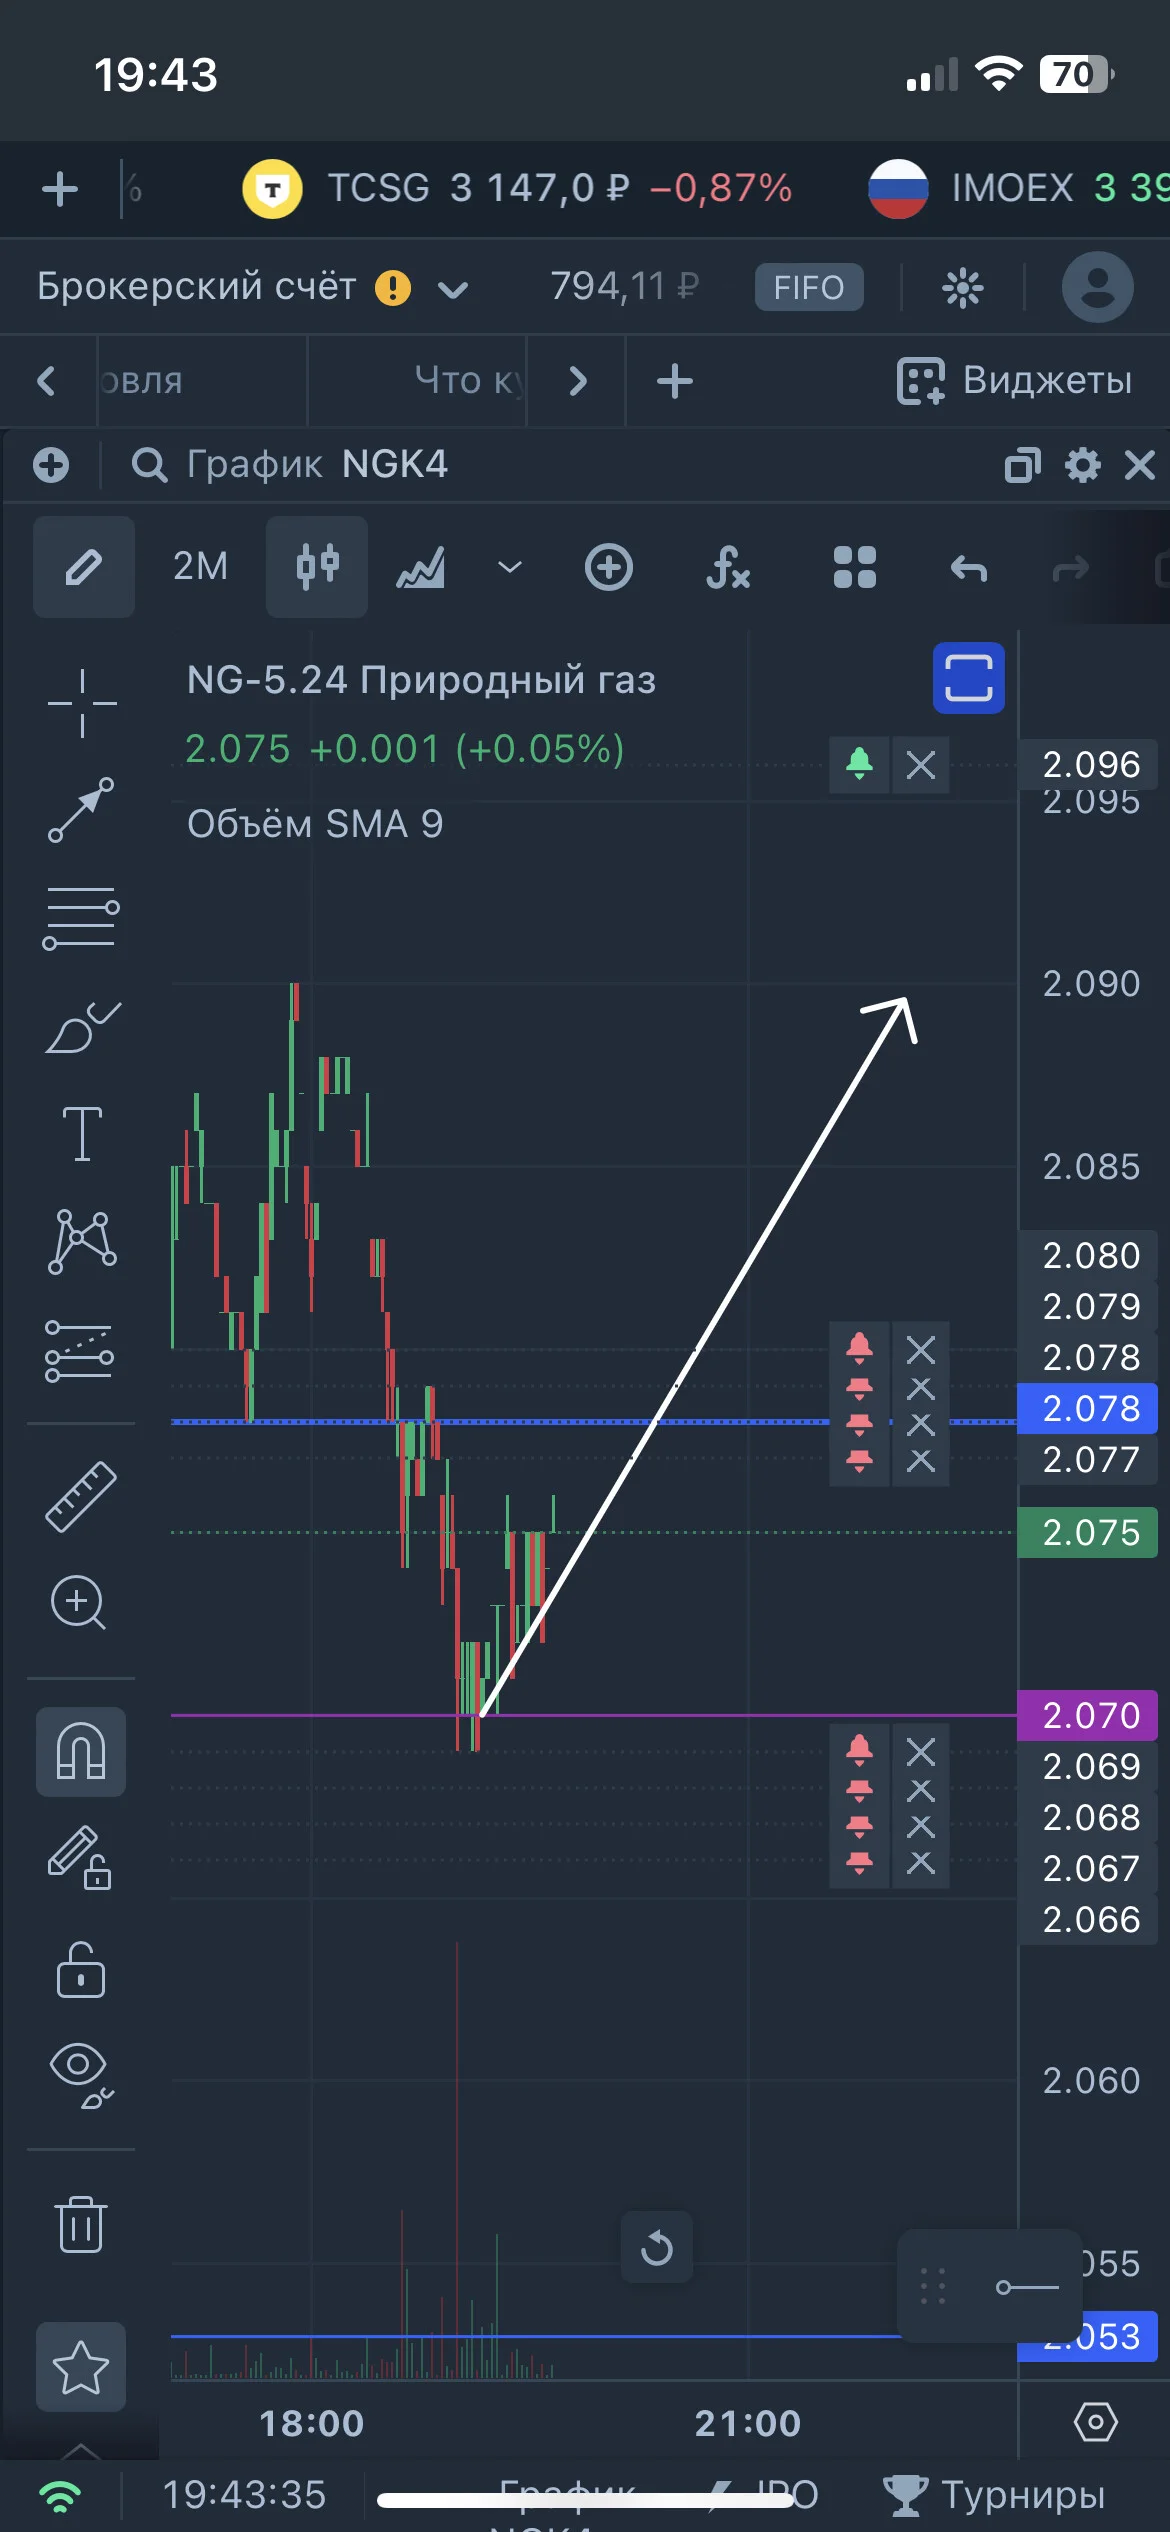
Task: Open the favorites star tool
Action: (81, 2367)
